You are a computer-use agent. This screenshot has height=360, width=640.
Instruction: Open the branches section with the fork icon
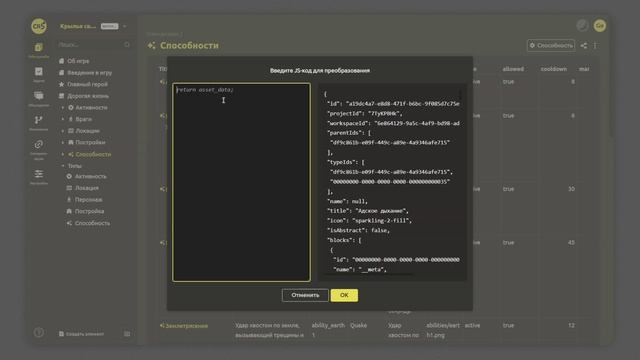[x=39, y=120]
